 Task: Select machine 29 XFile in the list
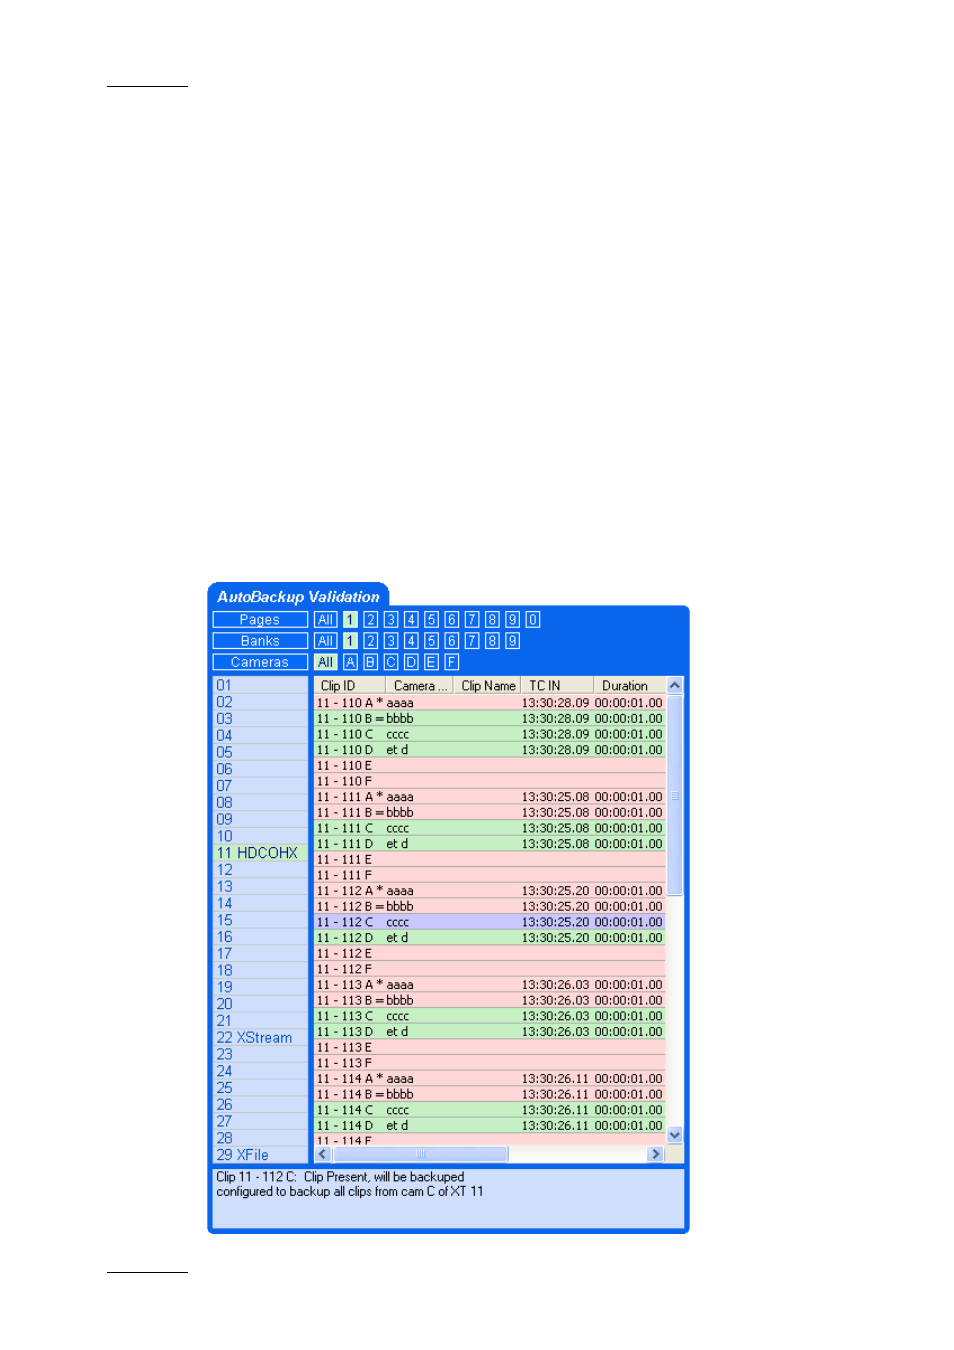260,1155
